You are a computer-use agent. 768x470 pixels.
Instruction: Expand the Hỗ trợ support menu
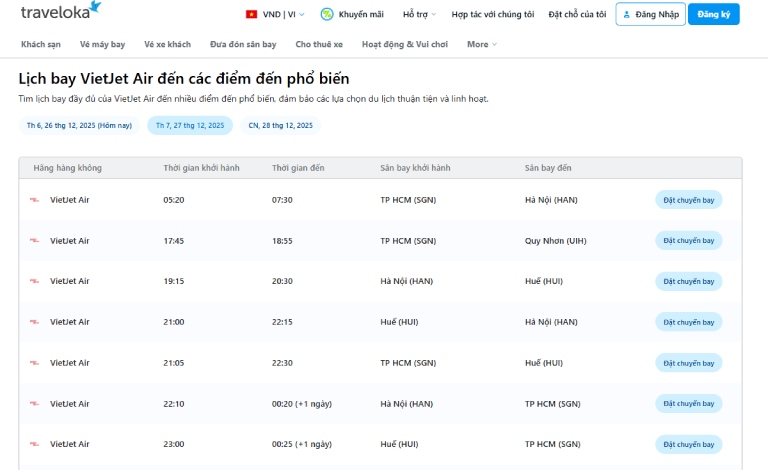tap(419, 15)
